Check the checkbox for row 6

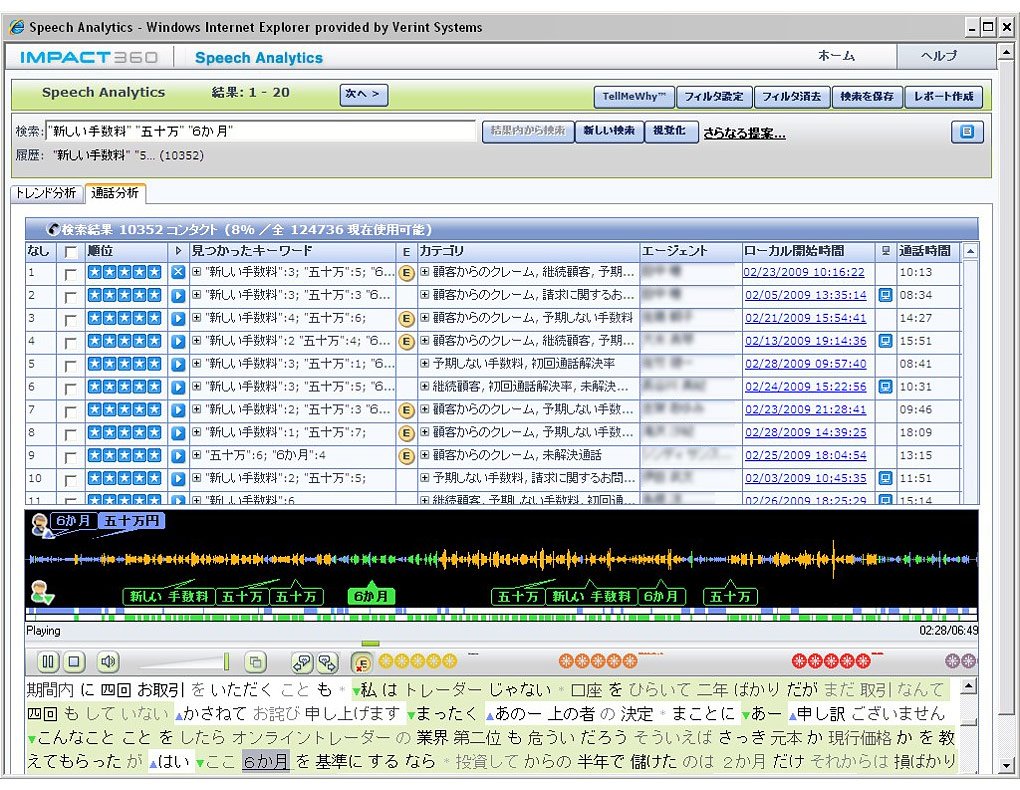(70, 388)
